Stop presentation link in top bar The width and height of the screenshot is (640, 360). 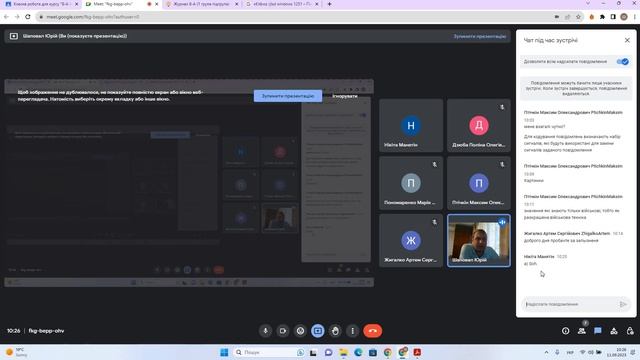coord(480,36)
